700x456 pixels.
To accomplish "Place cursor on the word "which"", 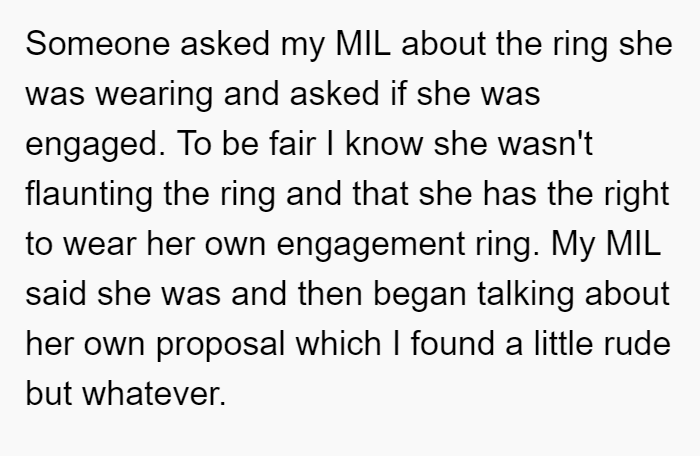I will point(338,344).
